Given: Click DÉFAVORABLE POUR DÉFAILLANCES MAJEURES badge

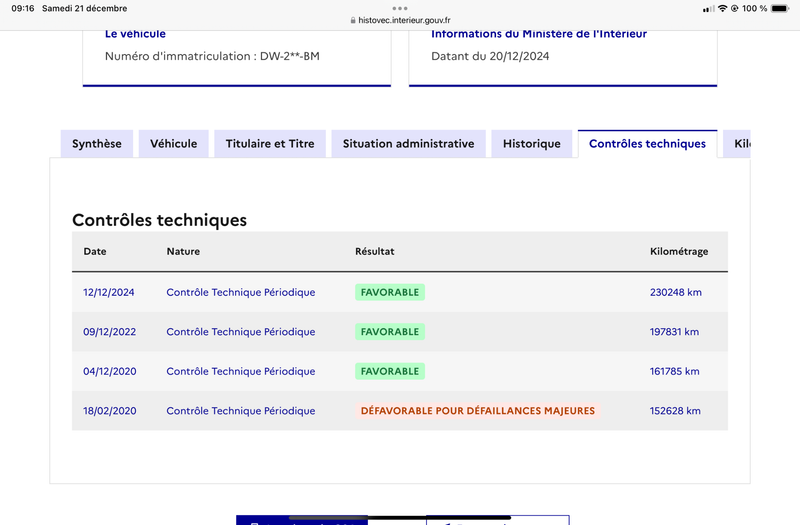Looking at the screenshot, I should (478, 411).
